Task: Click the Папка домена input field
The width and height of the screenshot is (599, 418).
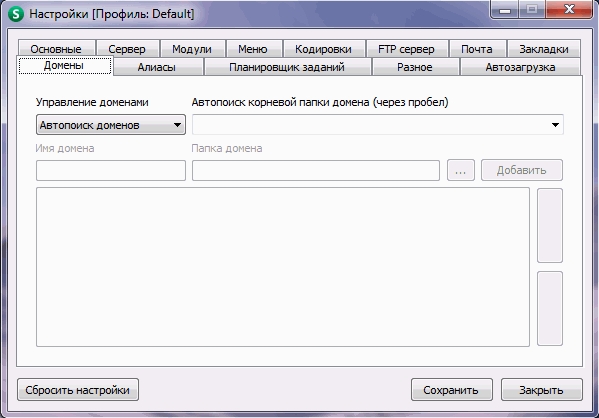Action: [316, 170]
